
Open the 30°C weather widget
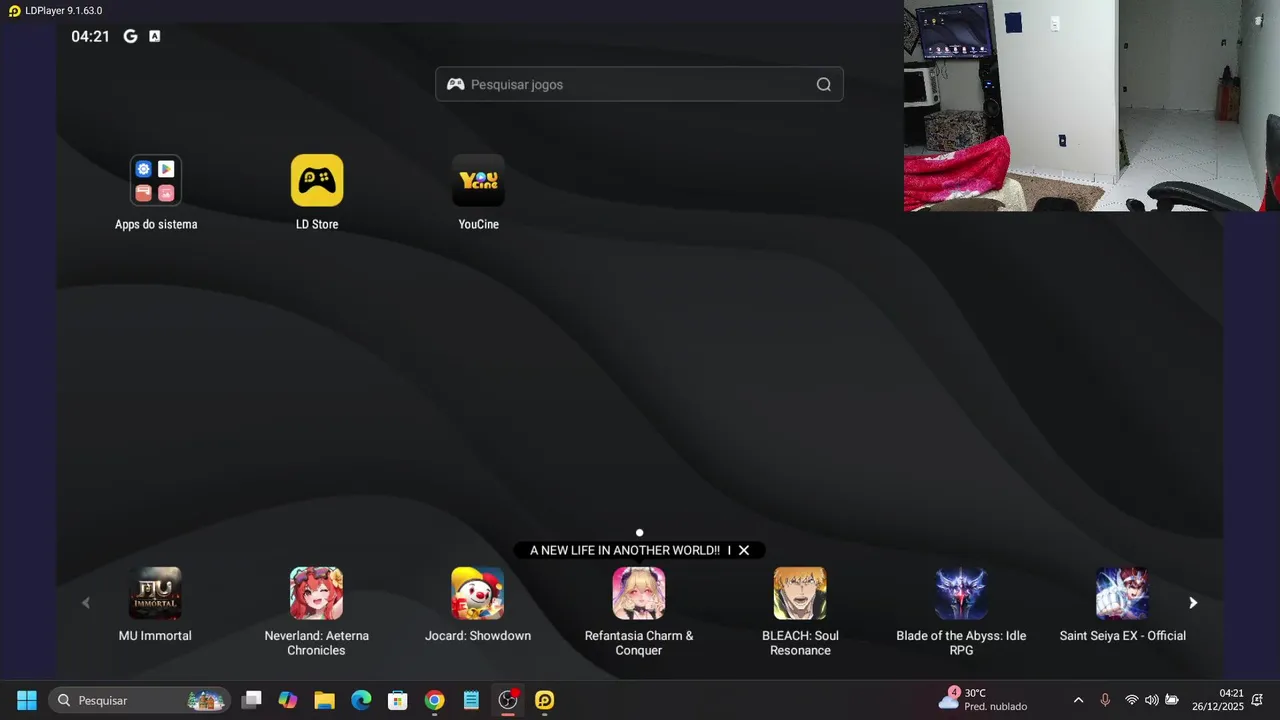coord(983,699)
